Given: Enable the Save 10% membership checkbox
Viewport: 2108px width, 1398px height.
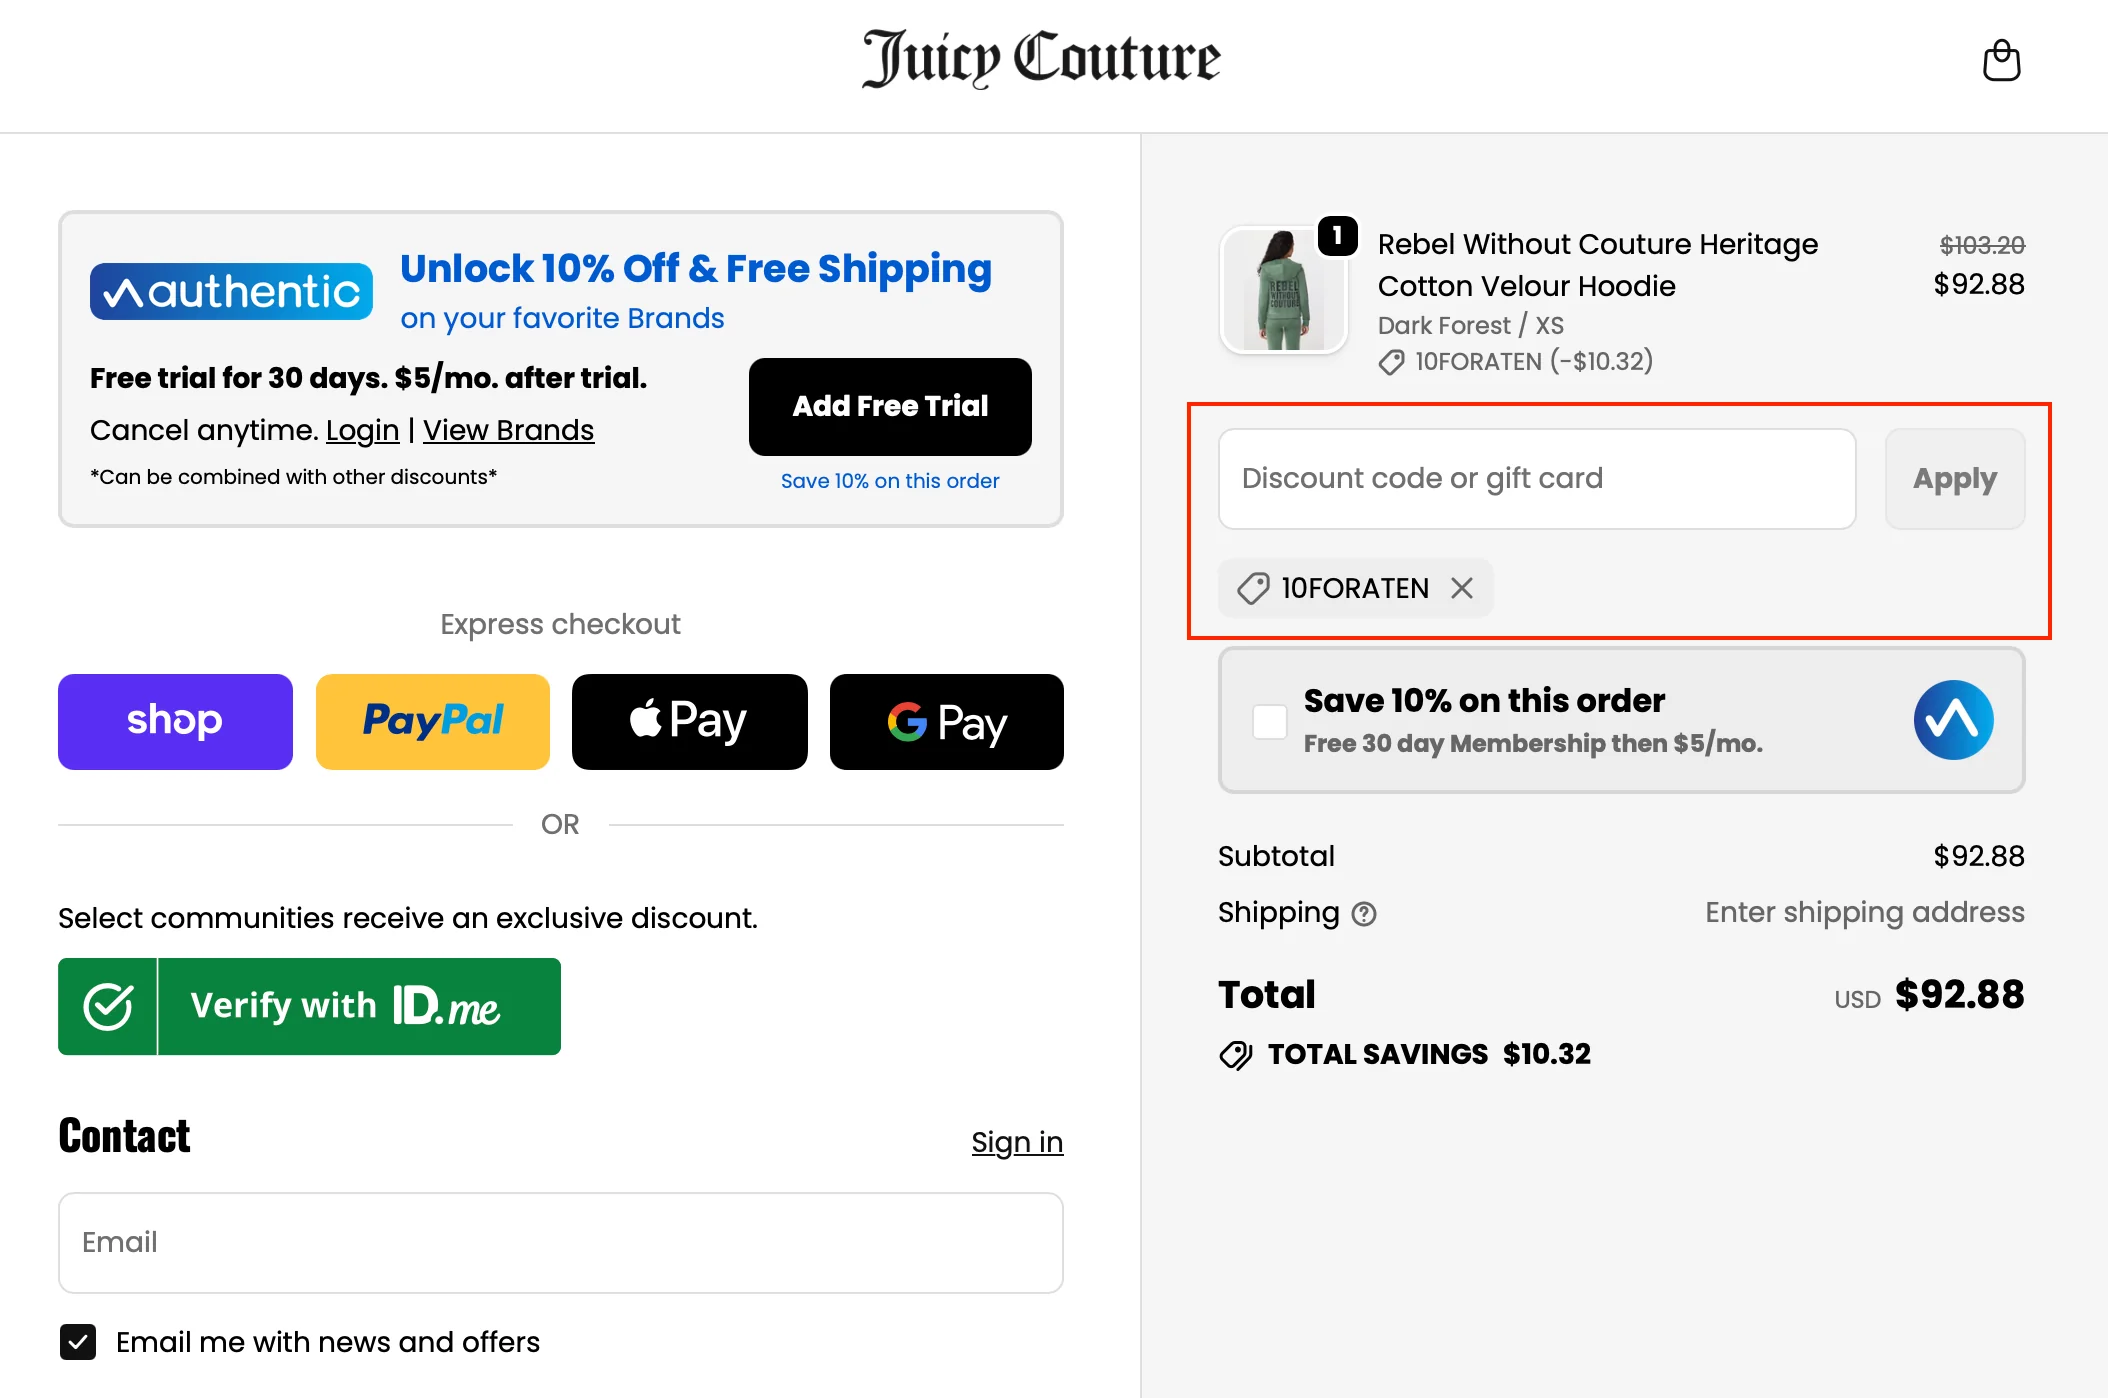Looking at the screenshot, I should tap(1270, 721).
